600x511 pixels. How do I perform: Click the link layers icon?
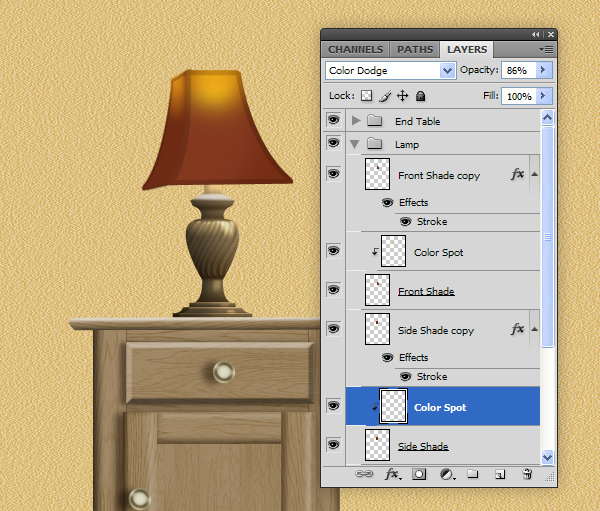point(366,474)
